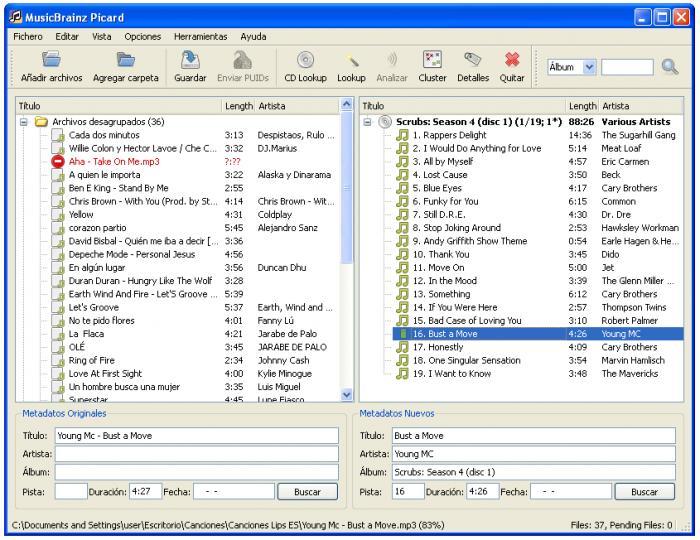
Task: Click the MusicBrainz Picard title bar icon
Action: coord(16,17)
